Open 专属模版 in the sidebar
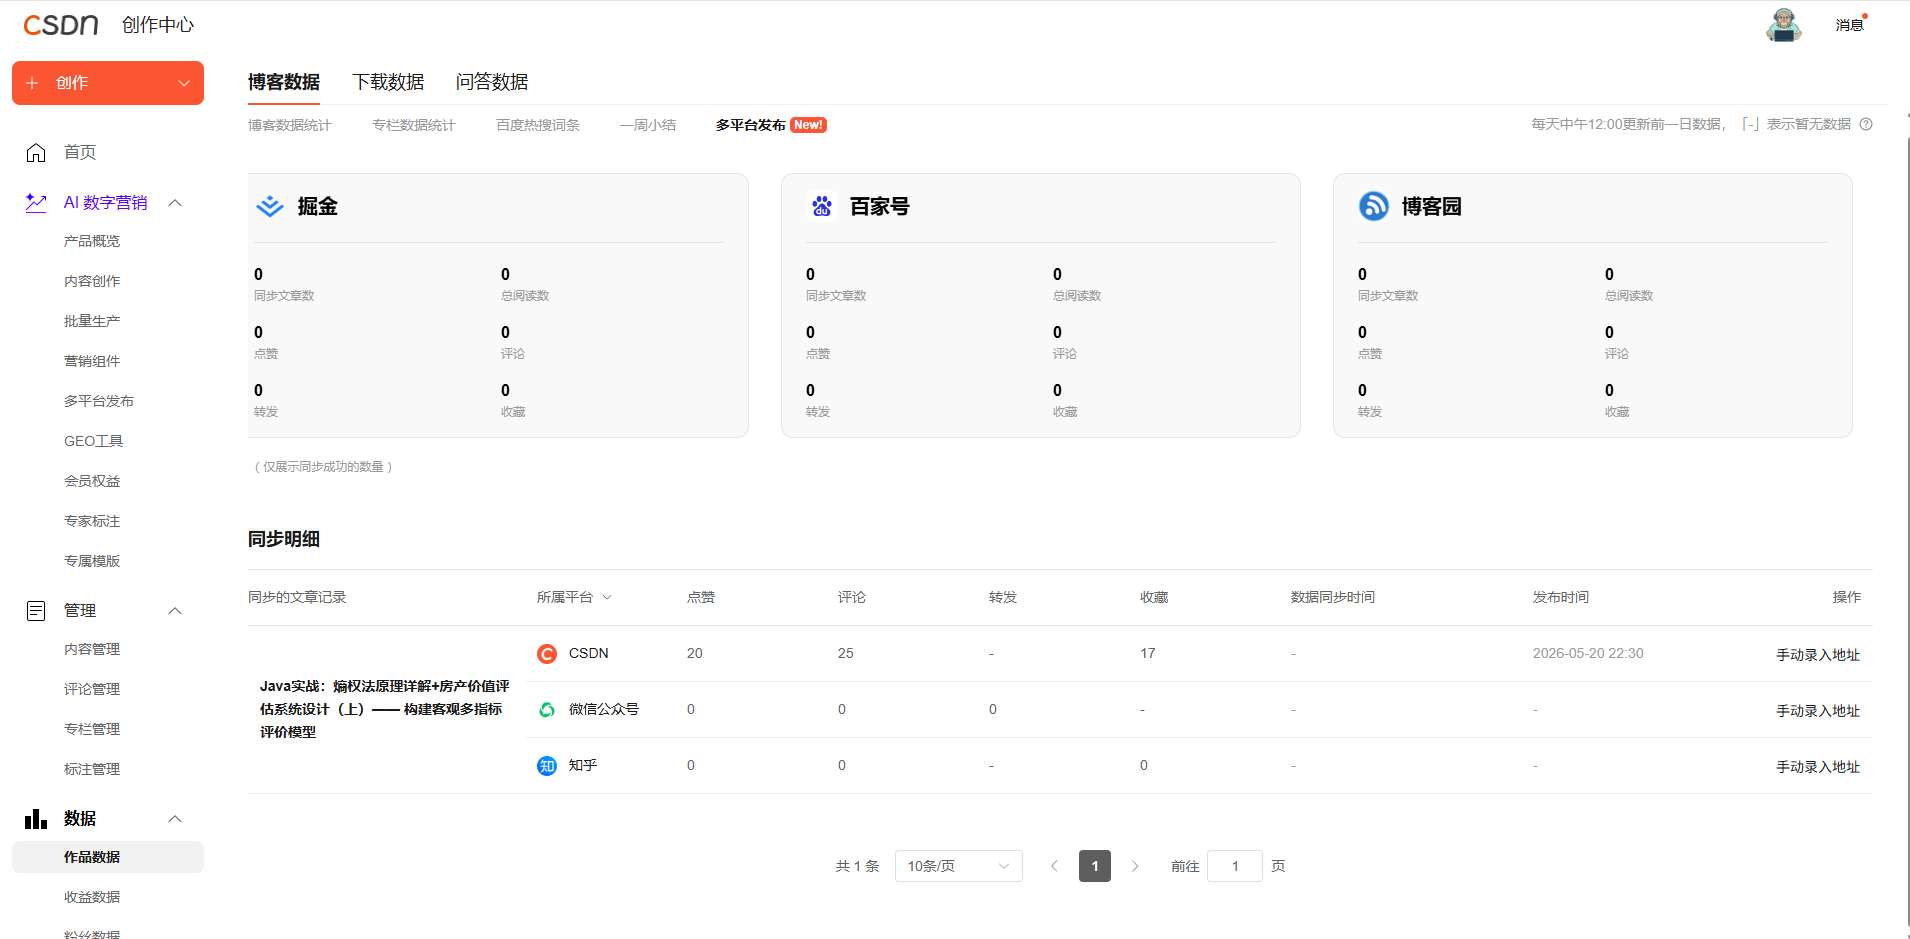Screen dimensions: 1910x939 coord(92,561)
